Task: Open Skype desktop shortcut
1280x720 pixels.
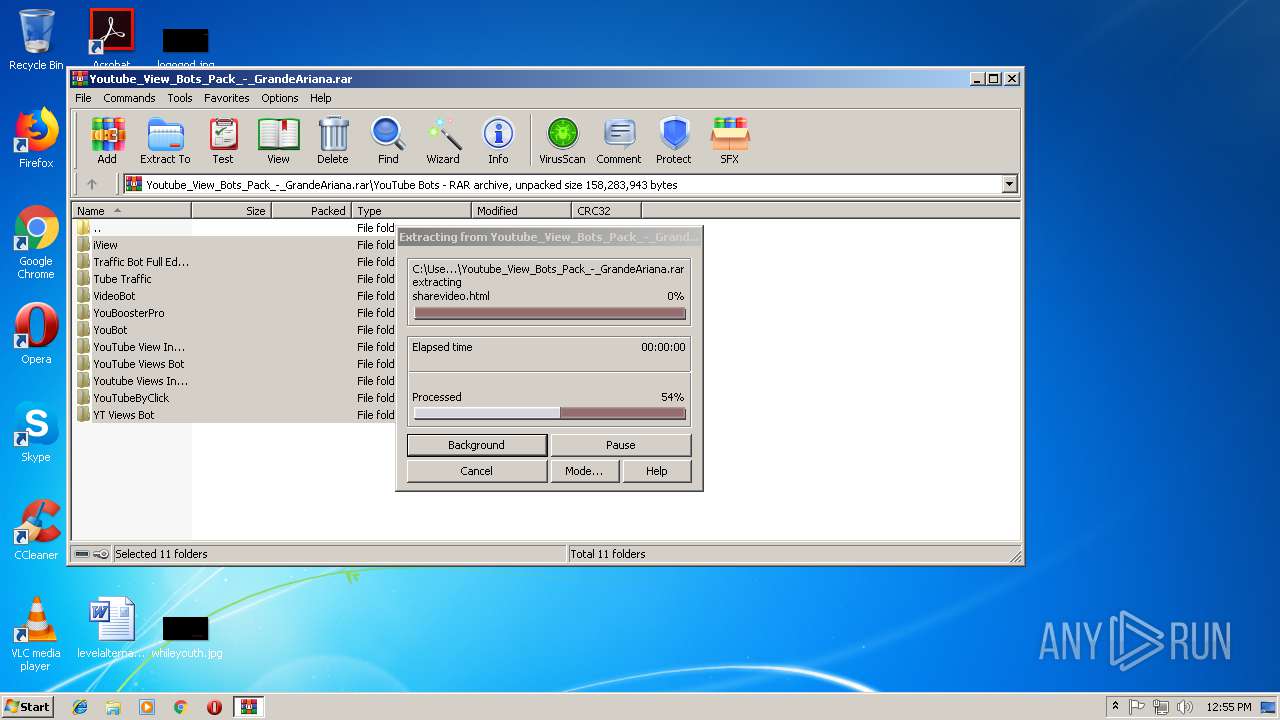Action: (x=36, y=432)
